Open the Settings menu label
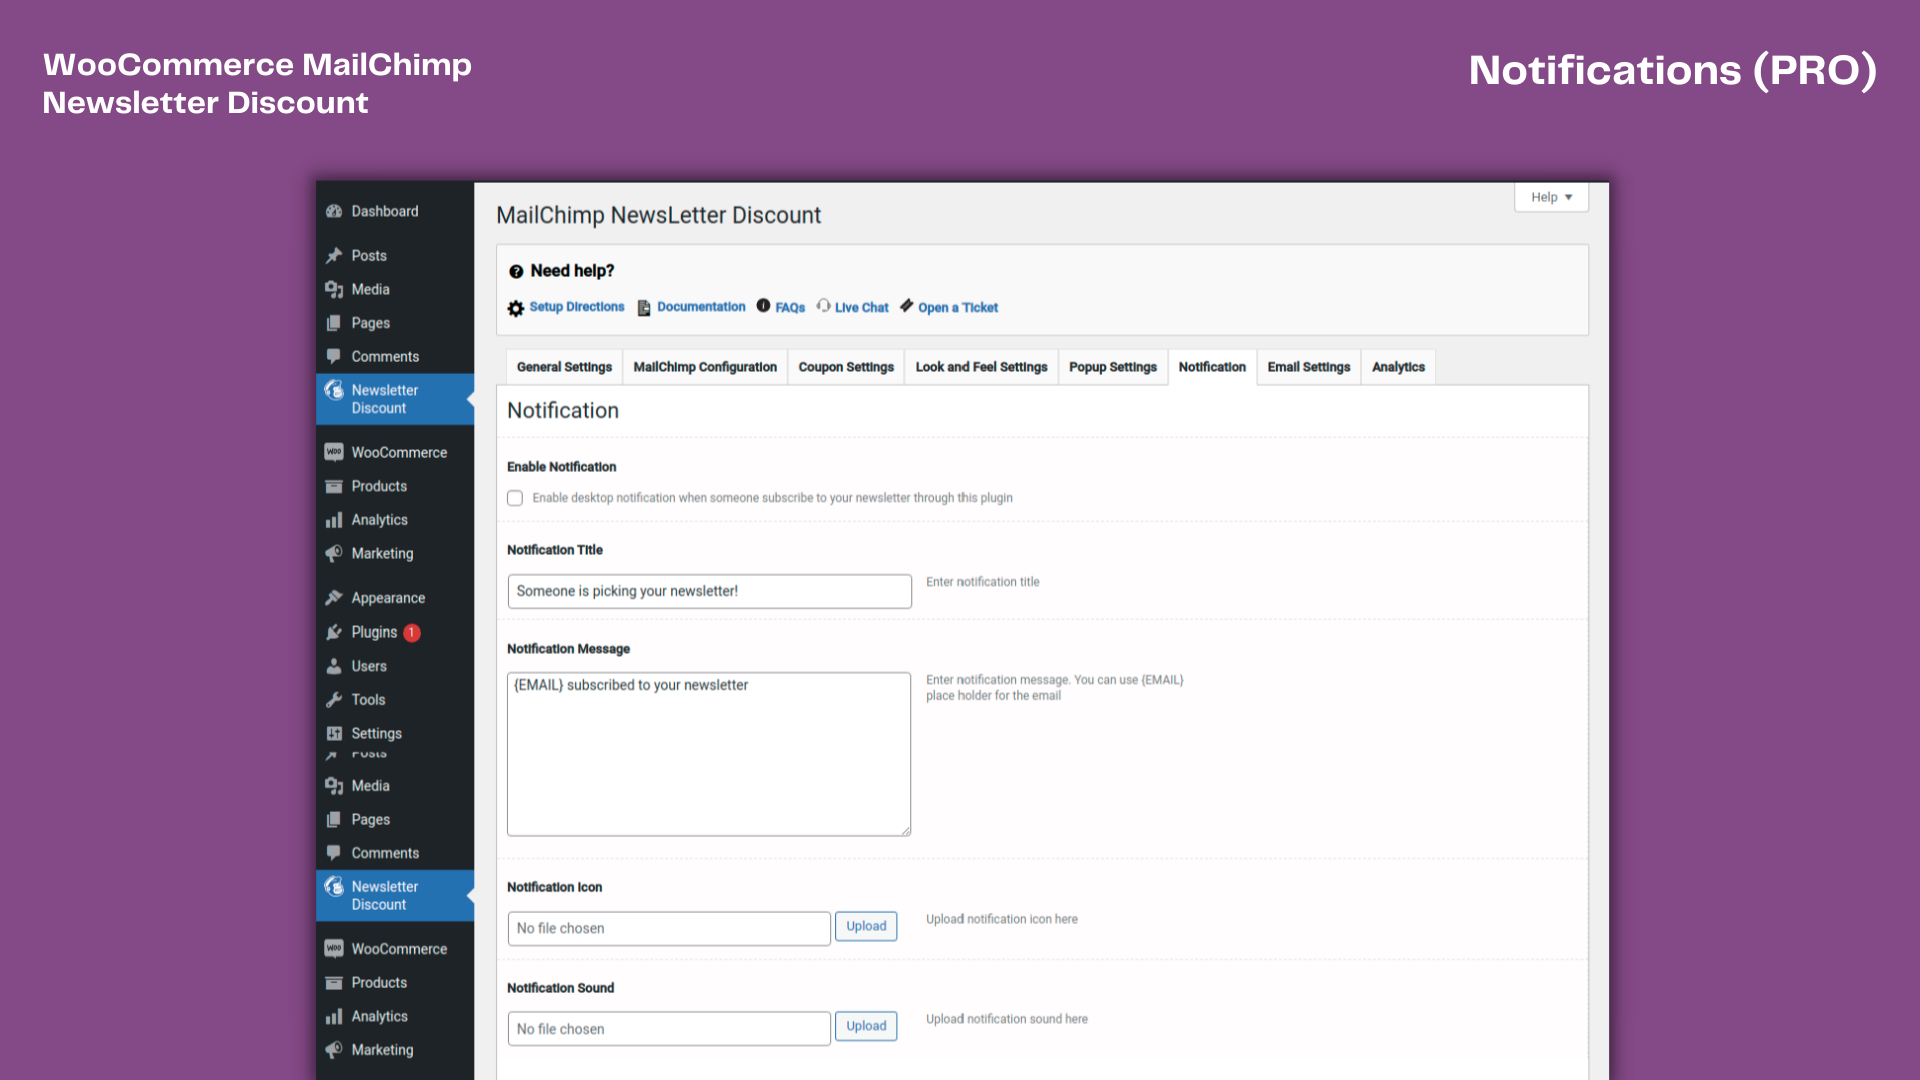The height and width of the screenshot is (1080, 1920). tap(376, 733)
